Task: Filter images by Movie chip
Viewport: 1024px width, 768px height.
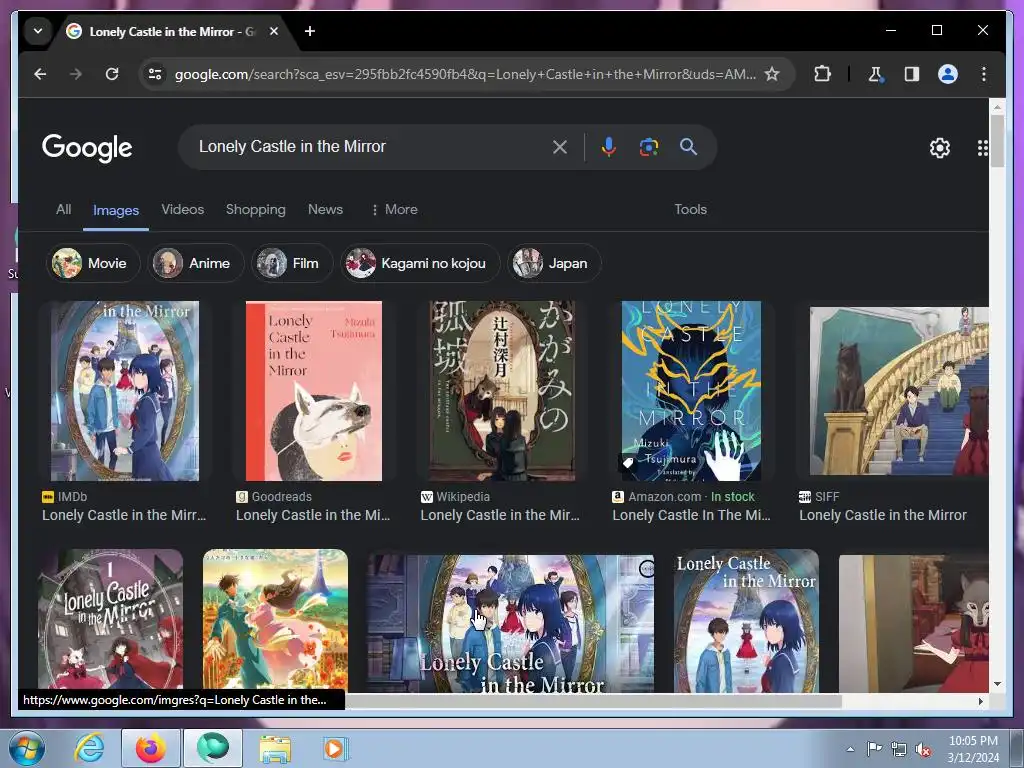Action: [93, 263]
